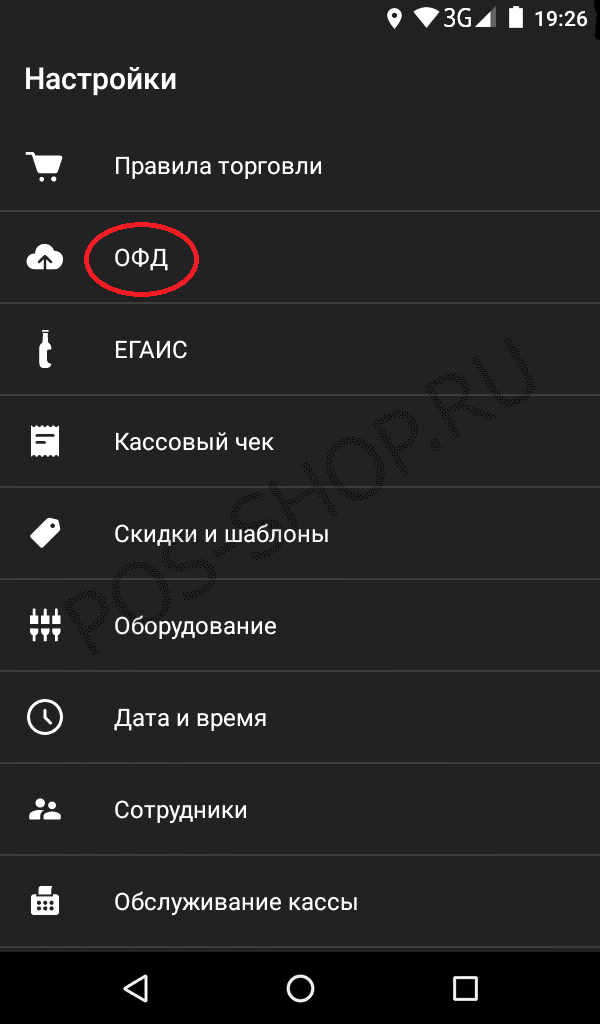Tap the clock icon
Viewport: 600px width, 1024px height.
pos(44,718)
